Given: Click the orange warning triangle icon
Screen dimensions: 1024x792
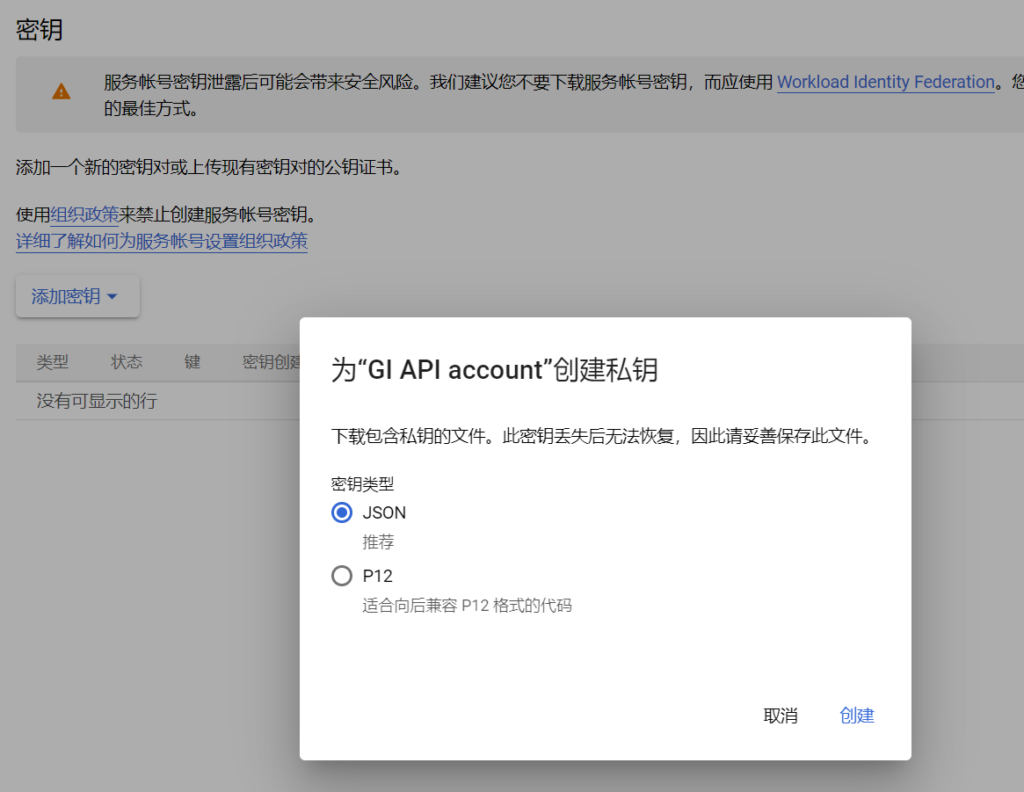Looking at the screenshot, I should (62, 92).
